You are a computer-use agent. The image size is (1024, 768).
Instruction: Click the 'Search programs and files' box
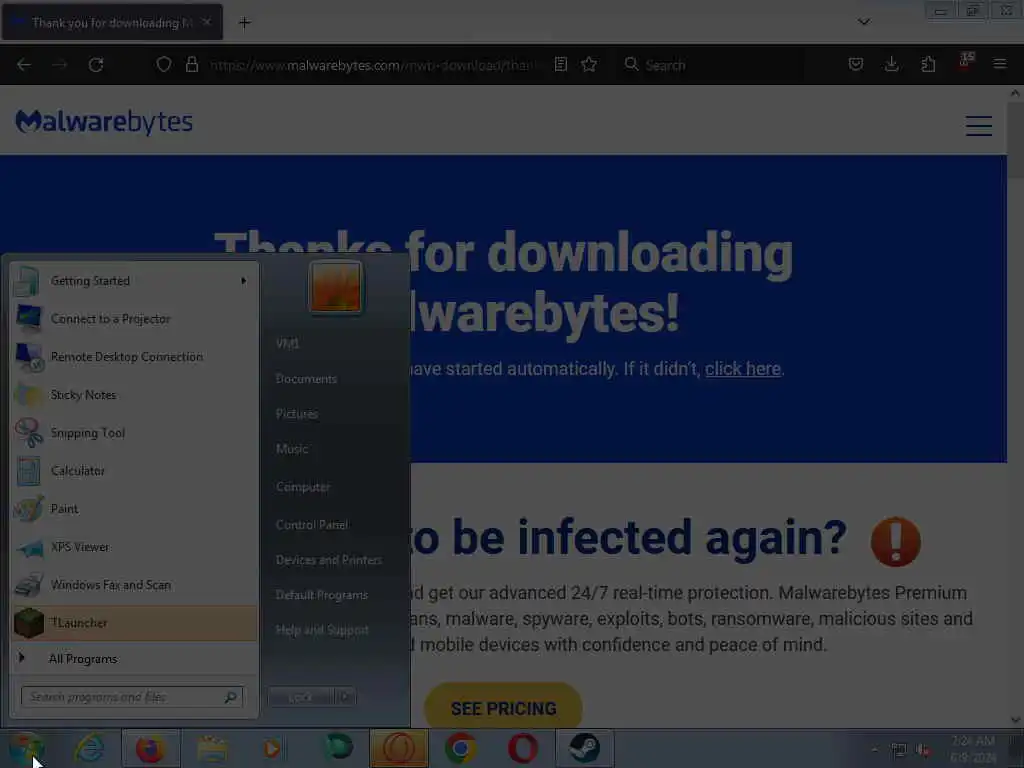132,697
